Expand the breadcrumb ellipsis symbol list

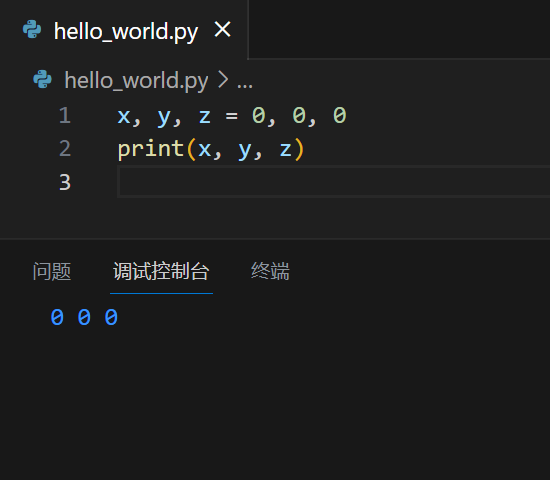coord(244,85)
